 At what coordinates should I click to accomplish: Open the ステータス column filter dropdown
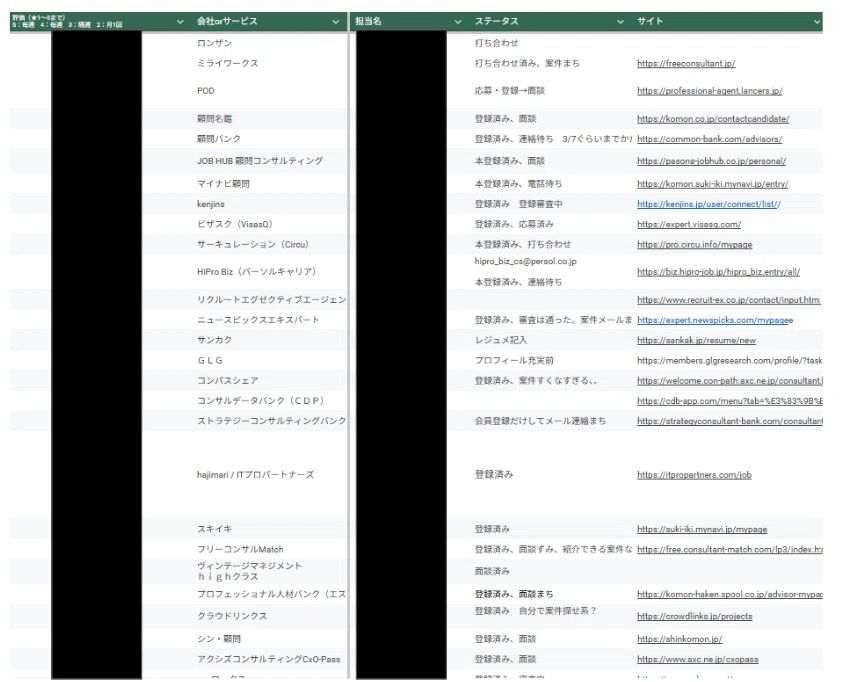620,22
